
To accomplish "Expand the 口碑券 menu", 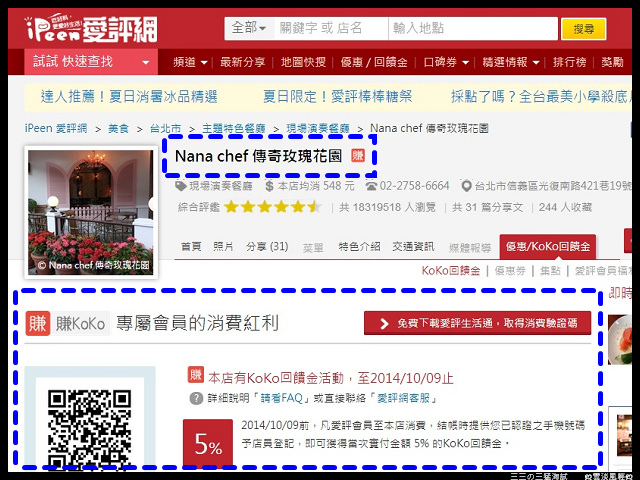I will [x=446, y=62].
